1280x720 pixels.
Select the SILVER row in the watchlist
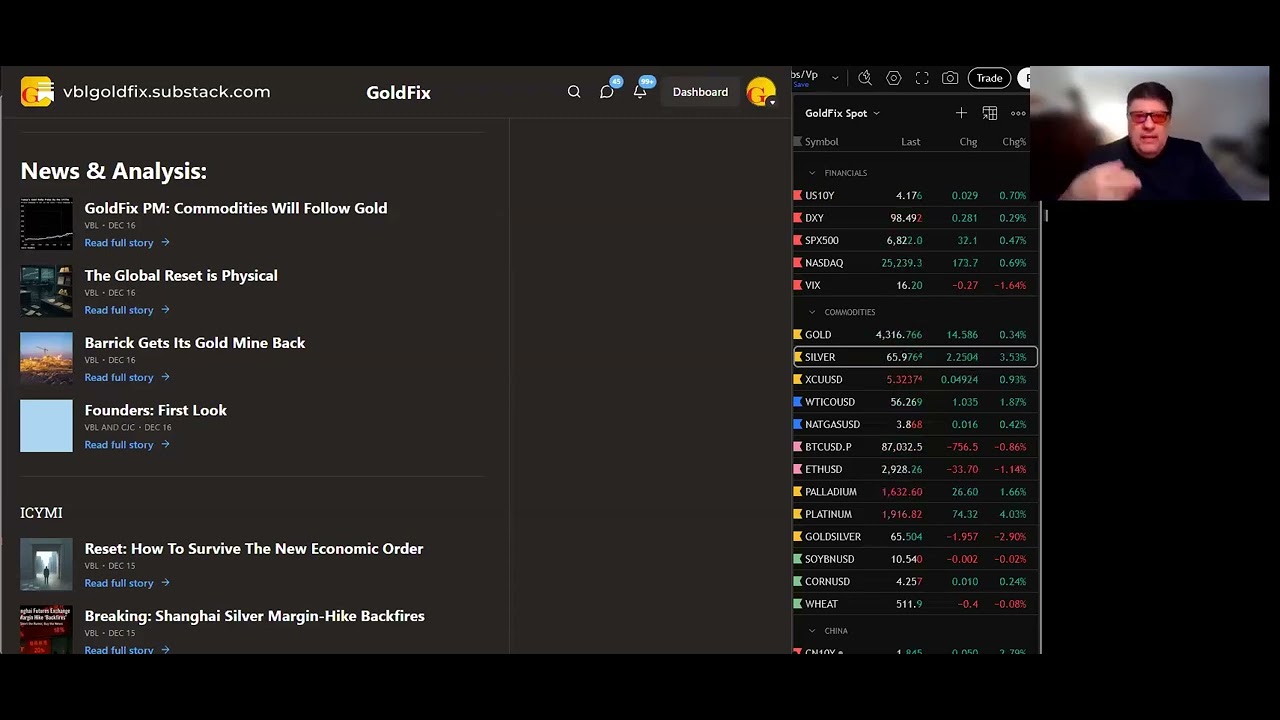pyautogui.click(x=915, y=357)
